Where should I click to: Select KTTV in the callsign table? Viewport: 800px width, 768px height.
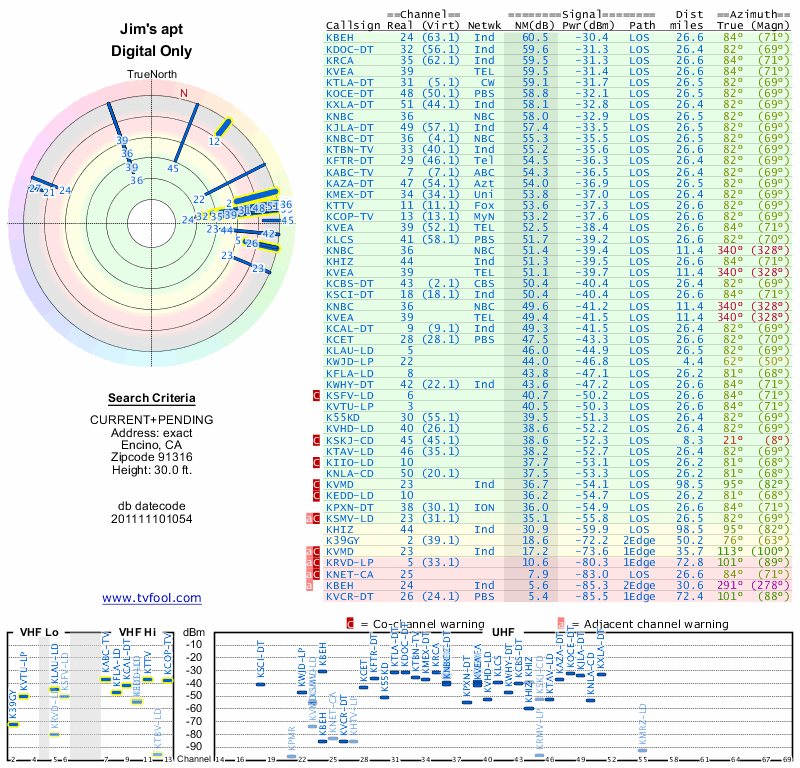(340, 206)
